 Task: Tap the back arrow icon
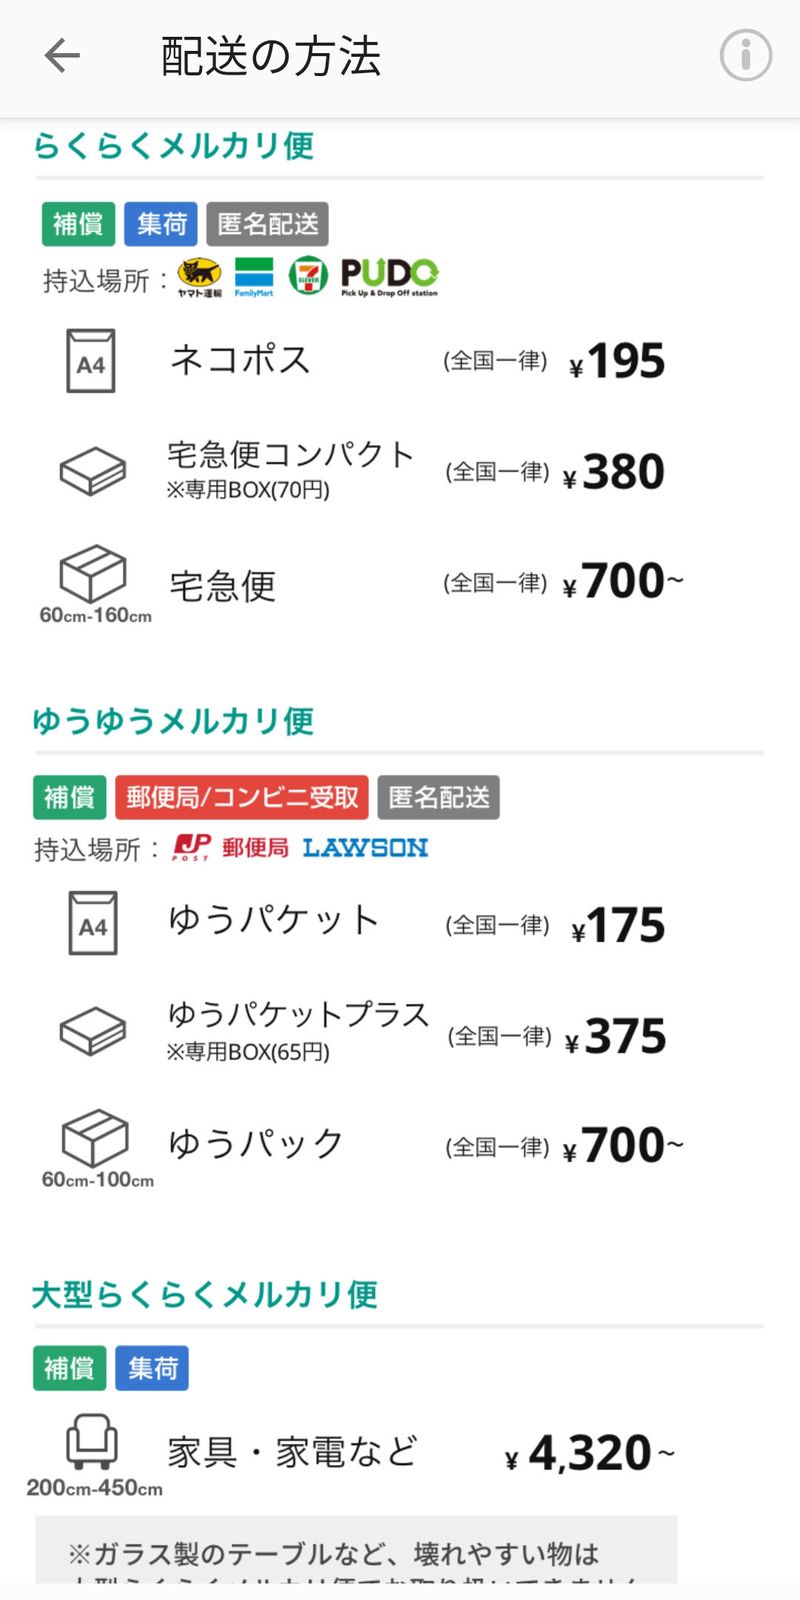62,56
